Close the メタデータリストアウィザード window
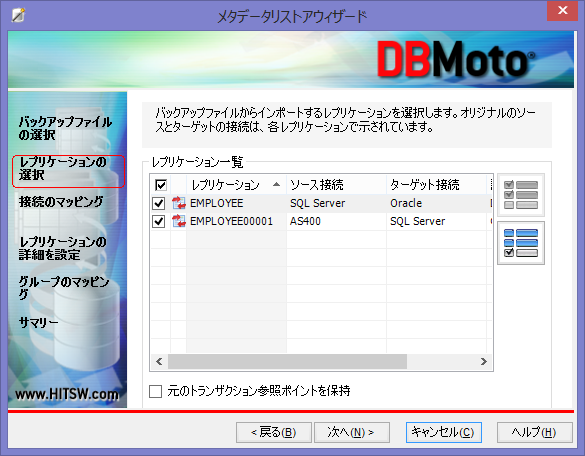Image resolution: width=585 pixels, height=456 pixels. coord(562,11)
